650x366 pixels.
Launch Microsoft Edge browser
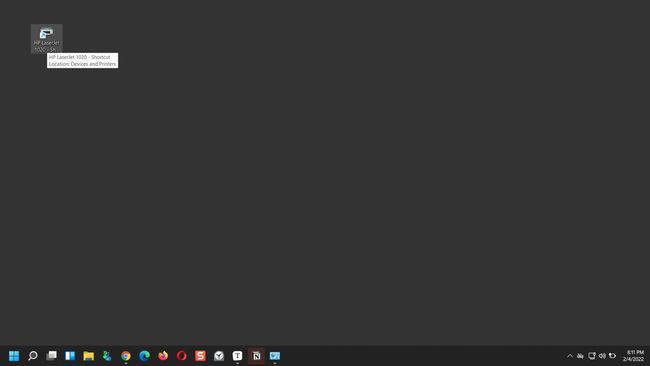[144, 356]
